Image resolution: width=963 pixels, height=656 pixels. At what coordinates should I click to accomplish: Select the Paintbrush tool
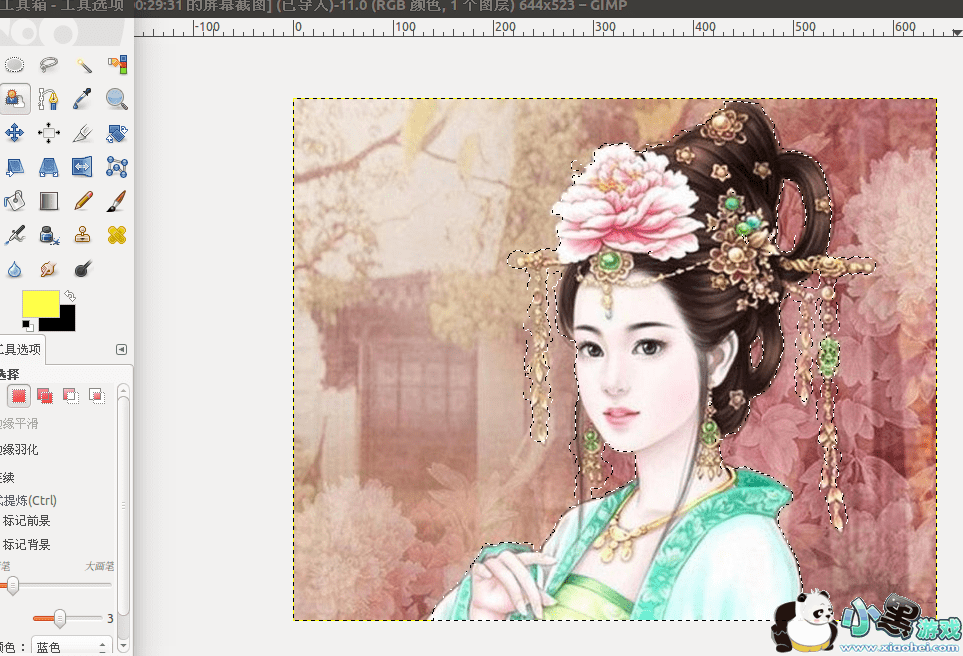[x=117, y=201]
